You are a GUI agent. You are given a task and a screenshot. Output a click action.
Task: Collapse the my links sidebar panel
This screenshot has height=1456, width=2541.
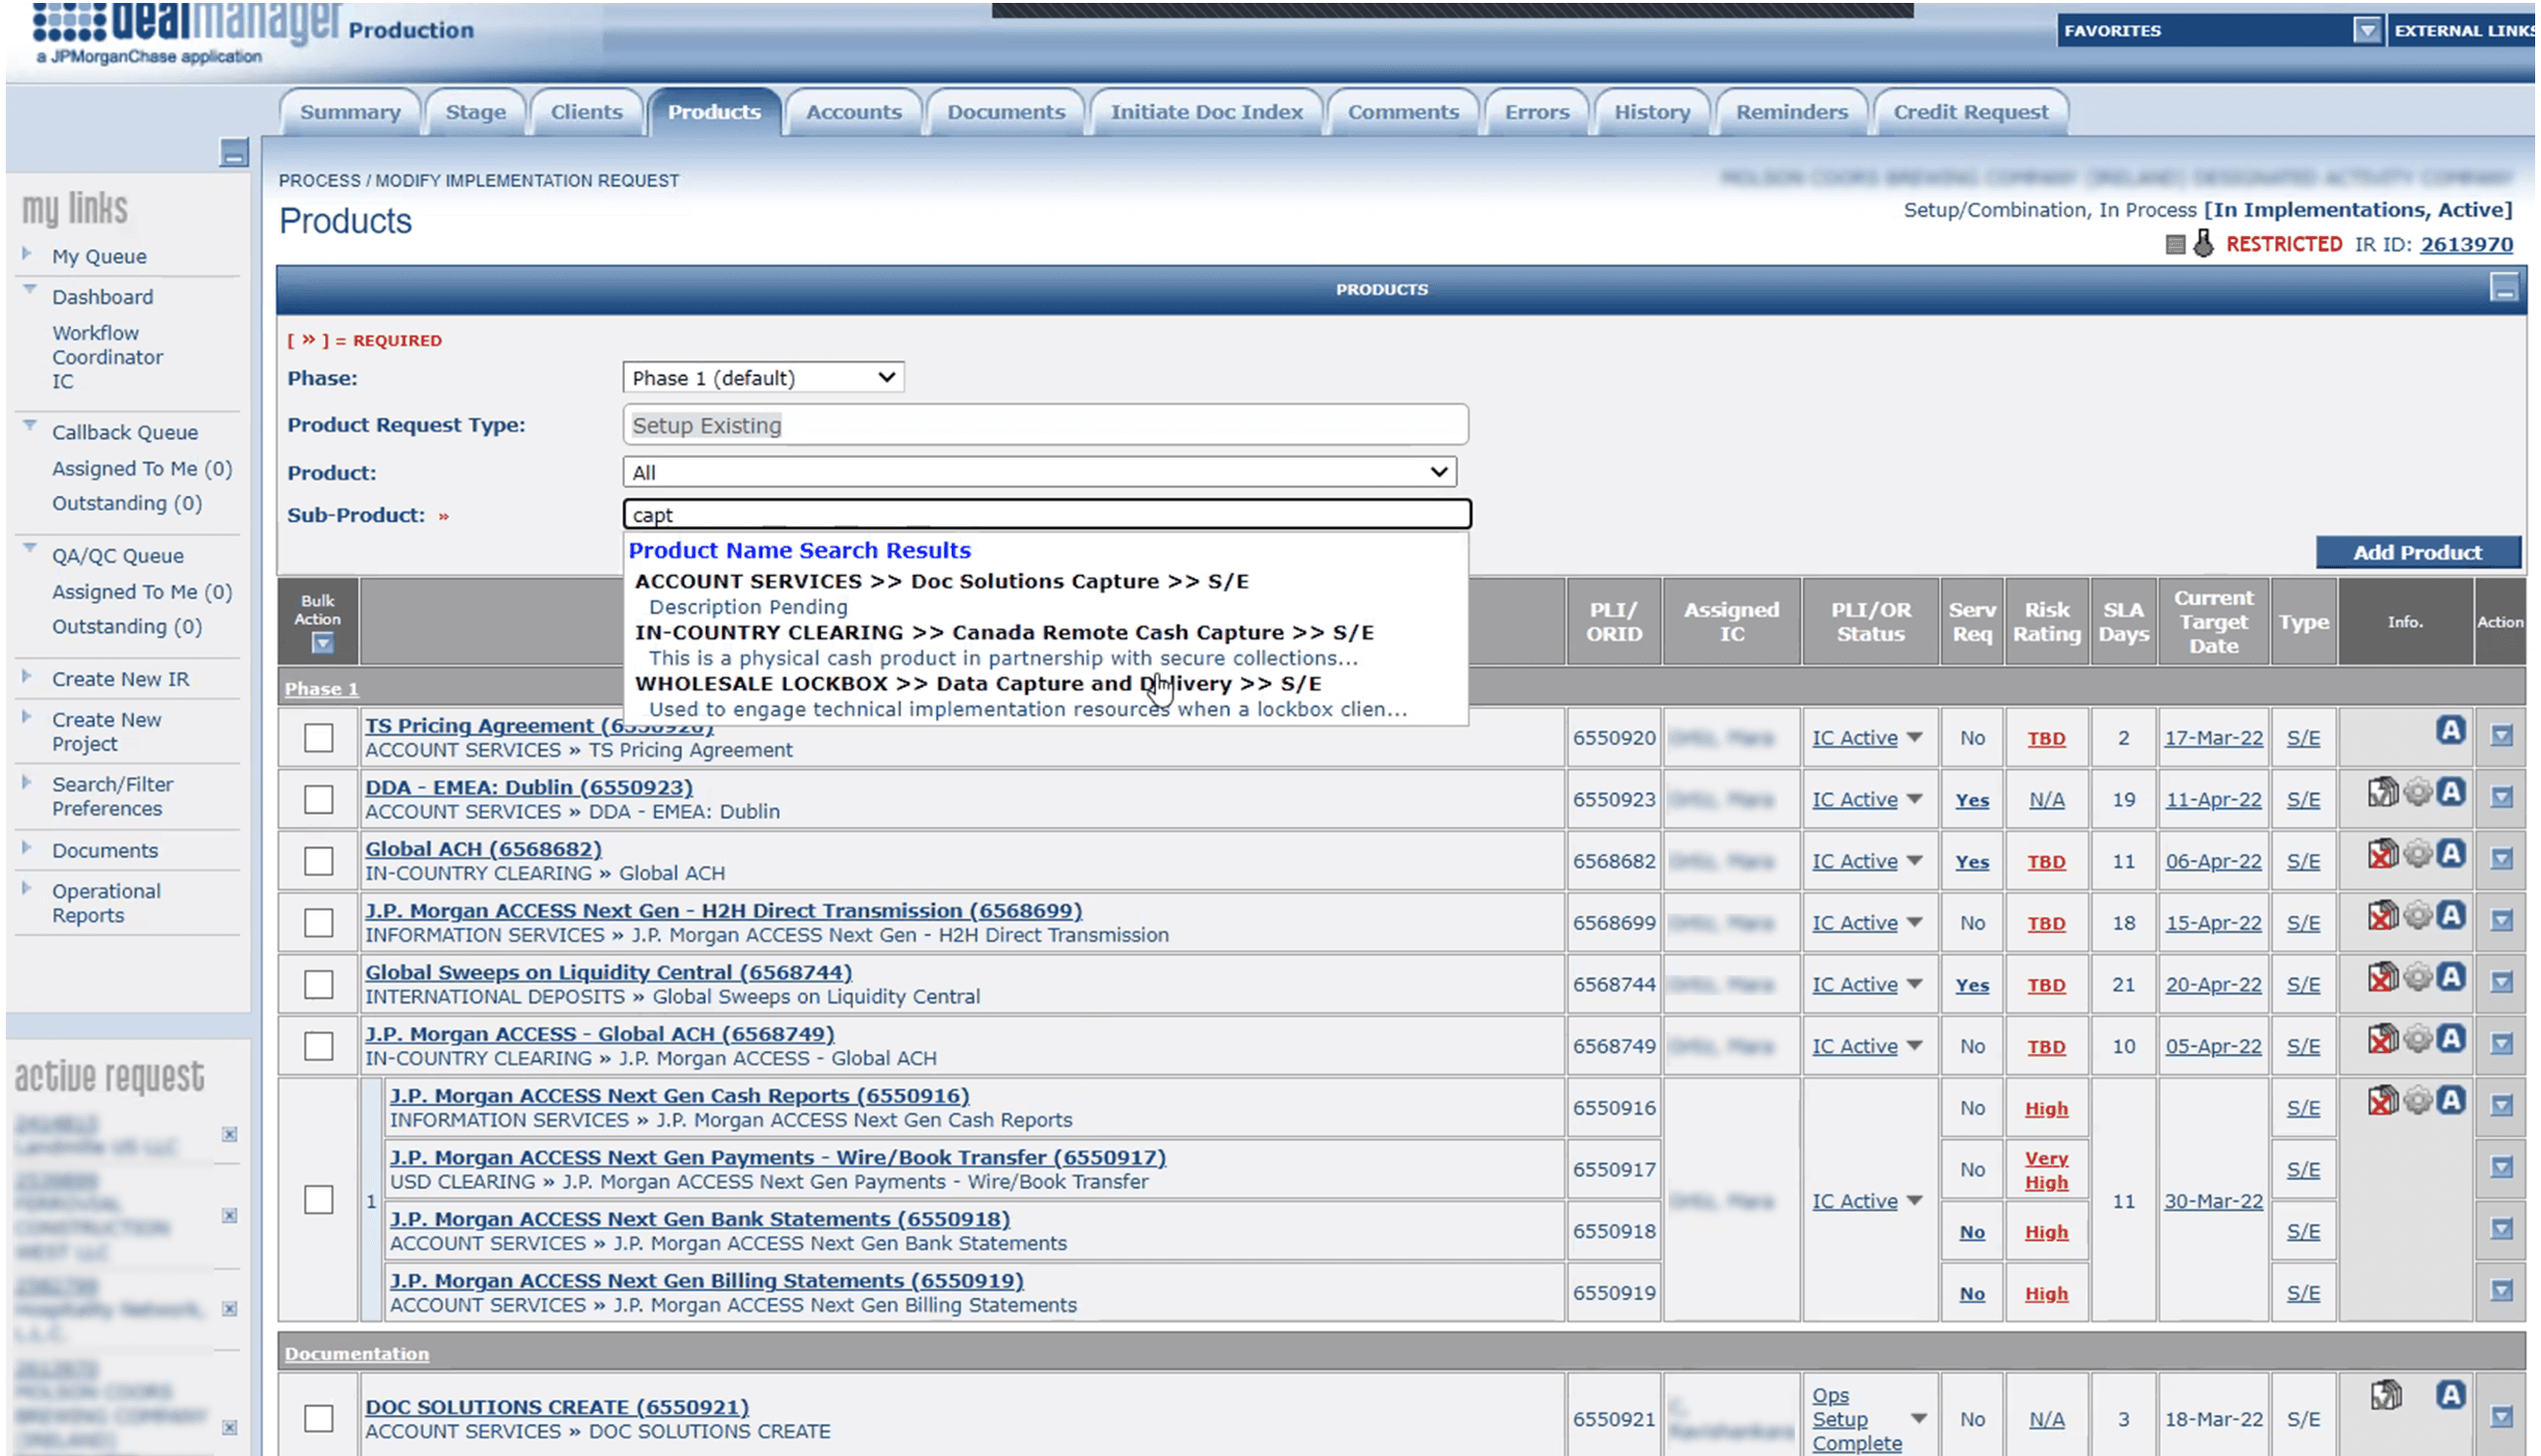(x=234, y=153)
